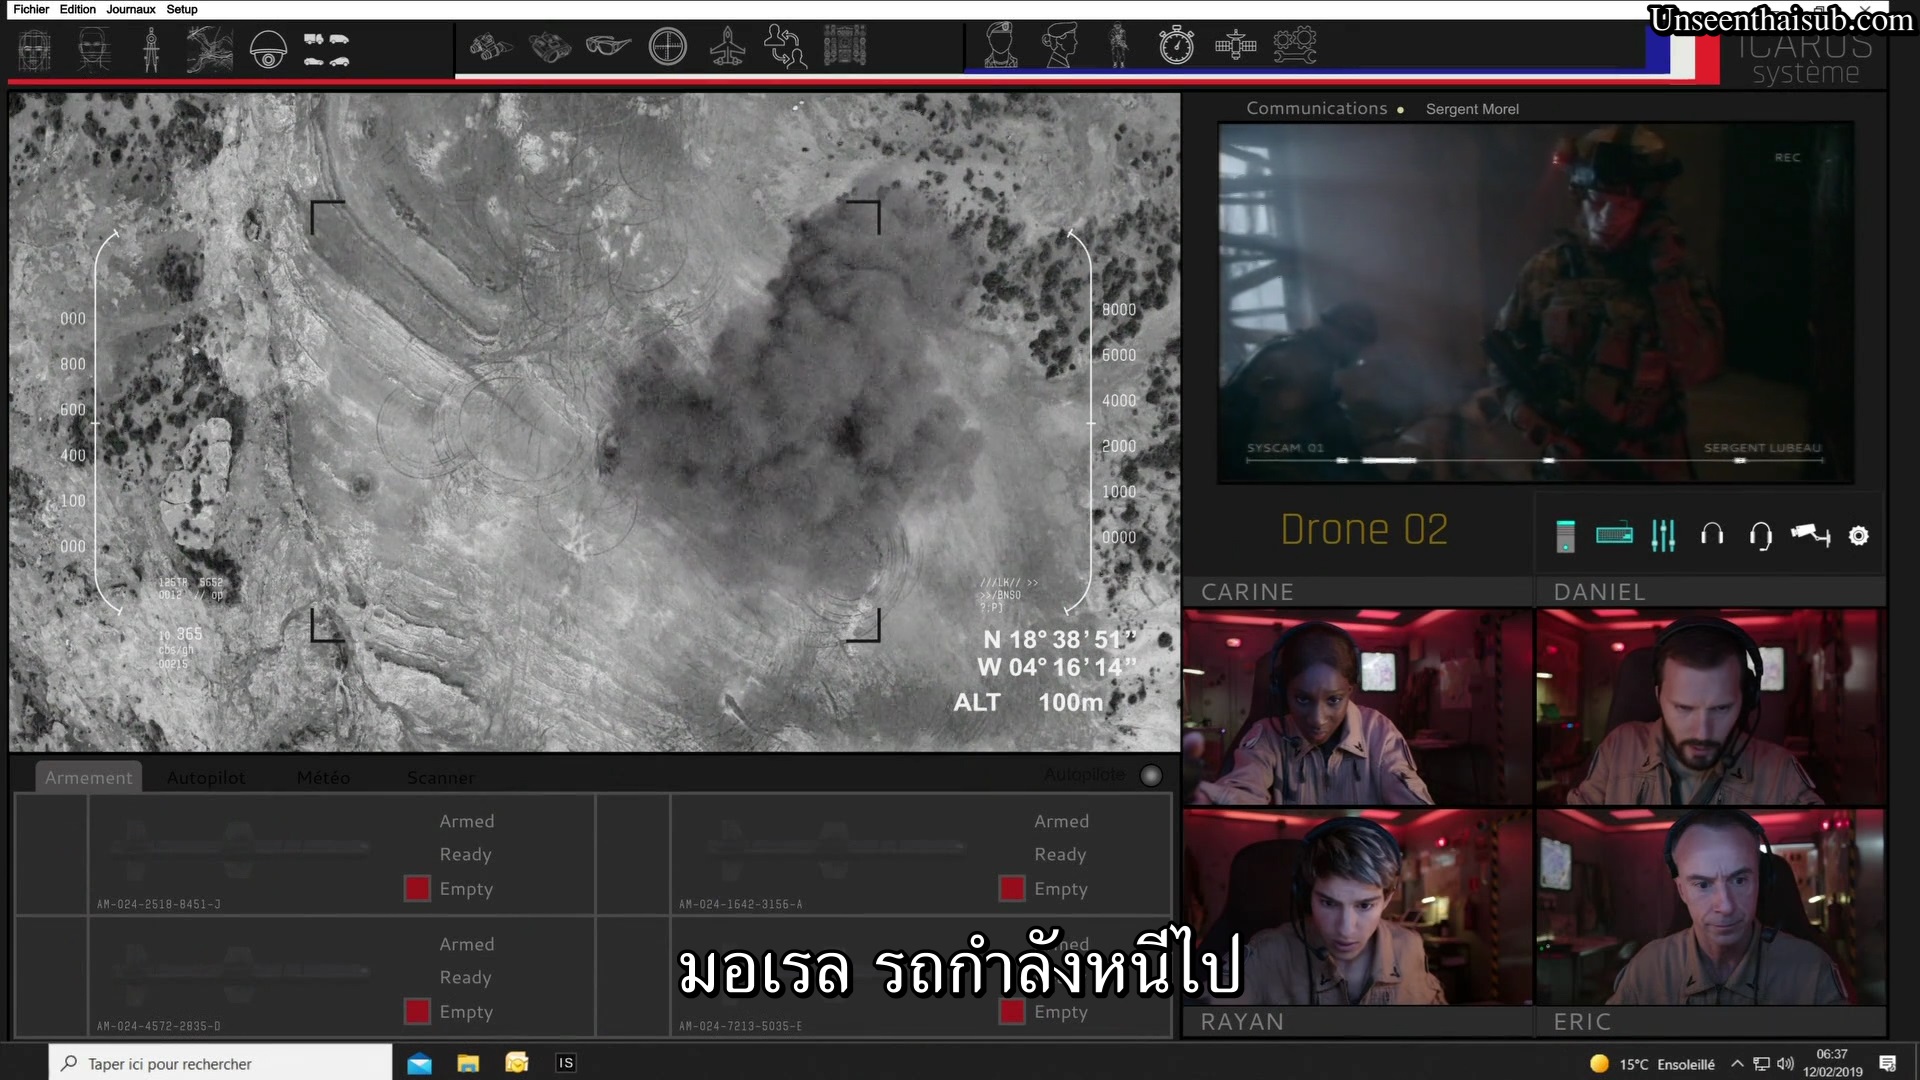
Task: Toggle Empty indicator for AM-024-7213-5035-E
Action: (1012, 1011)
